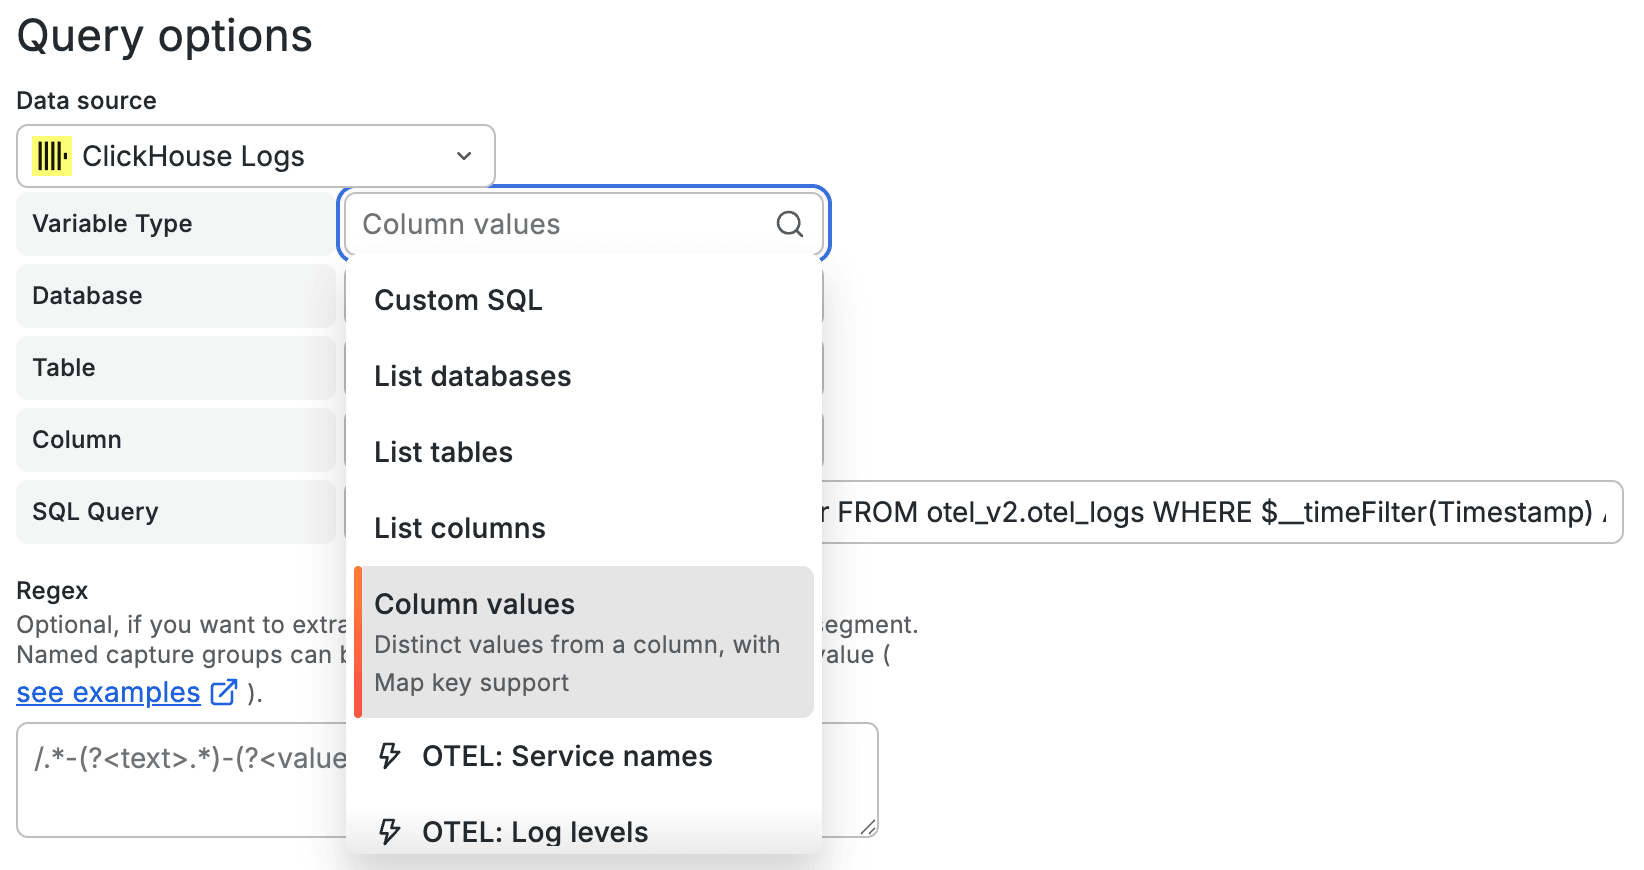This screenshot has width=1644, height=870.
Task: Click the search magnifier in Variable Type
Action: (790, 224)
